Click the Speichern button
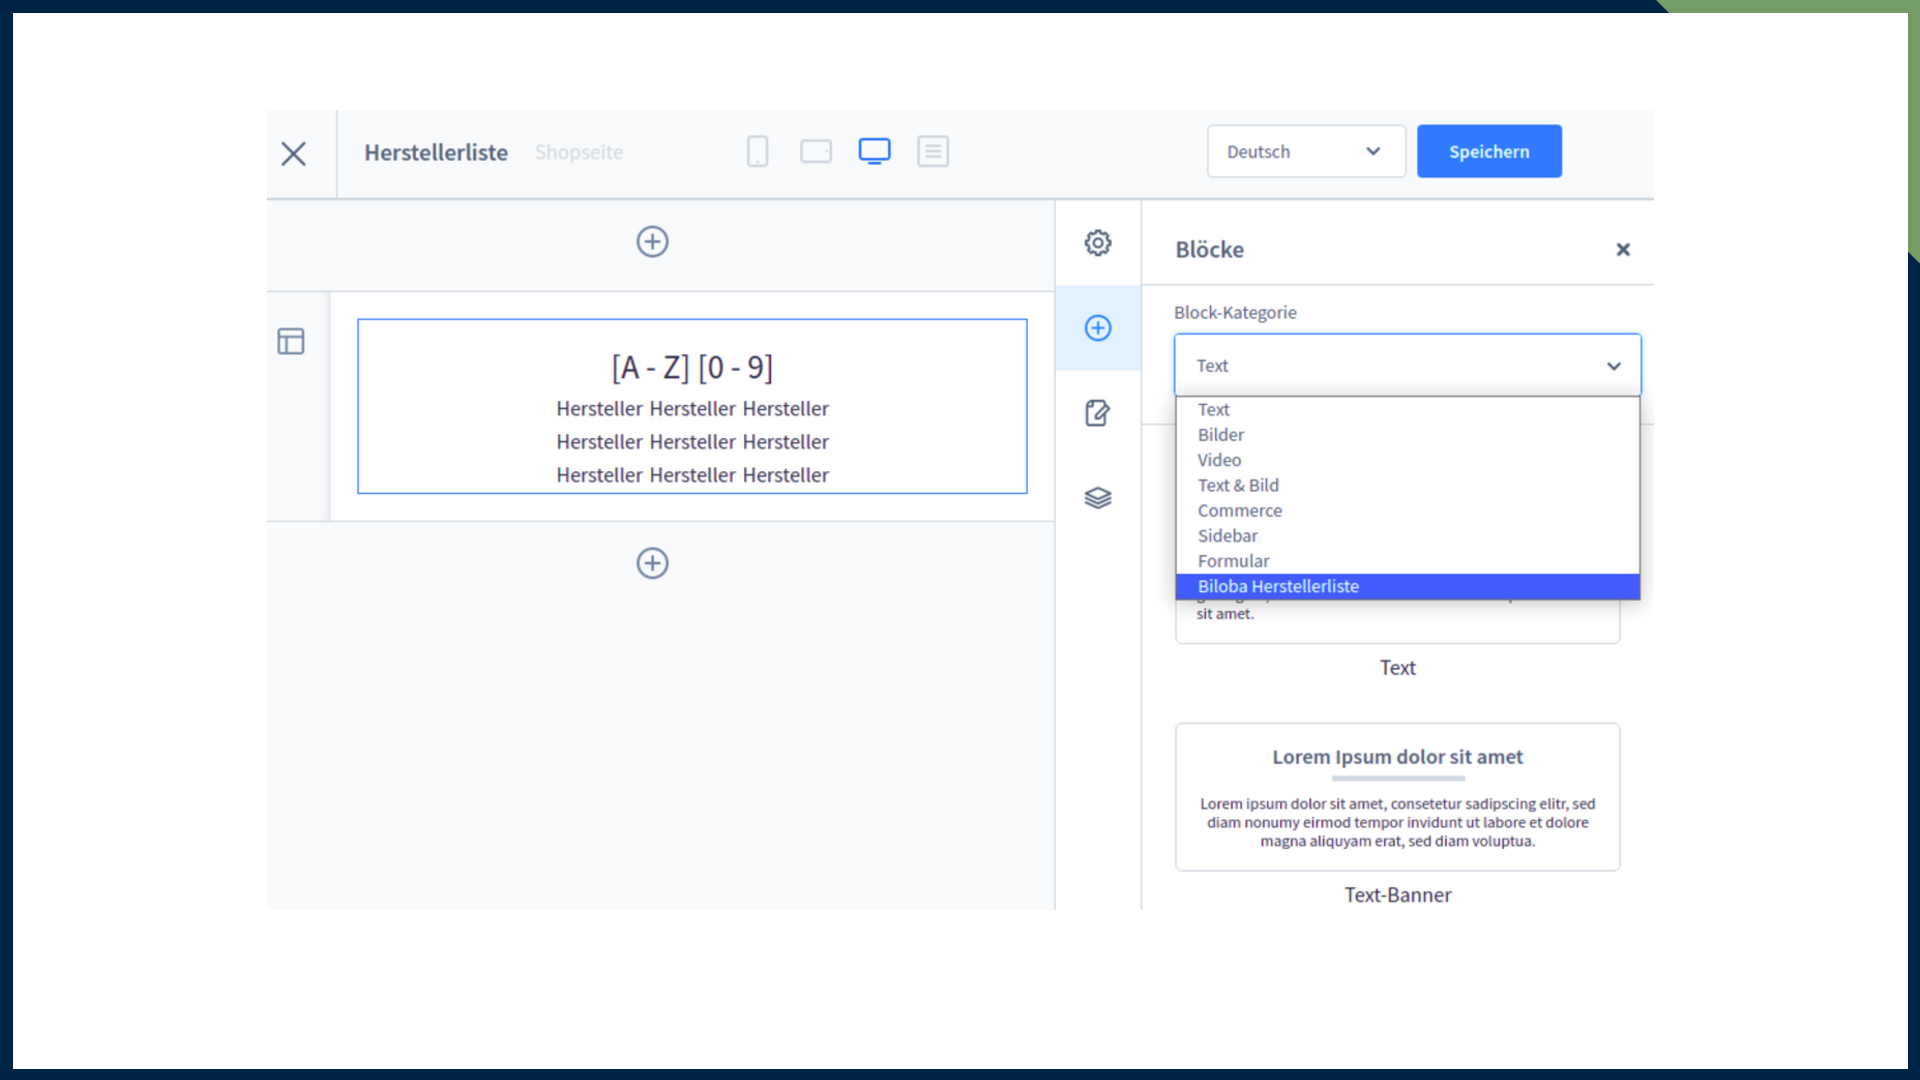Screen dimensions: 1920x1080 1488,152
